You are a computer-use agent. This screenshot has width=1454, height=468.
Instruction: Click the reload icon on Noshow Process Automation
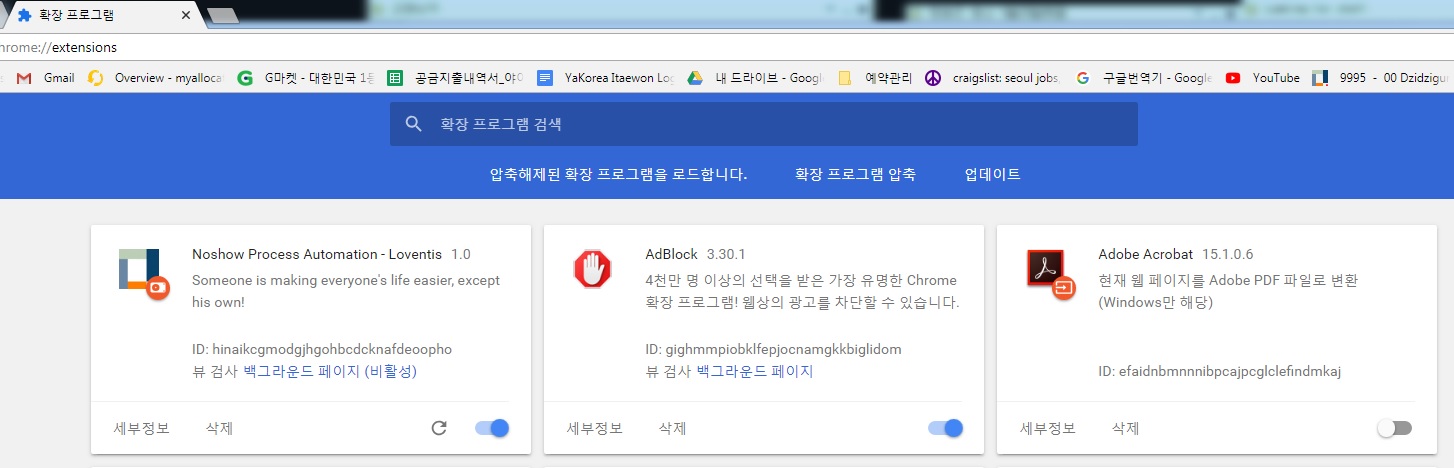(x=438, y=428)
